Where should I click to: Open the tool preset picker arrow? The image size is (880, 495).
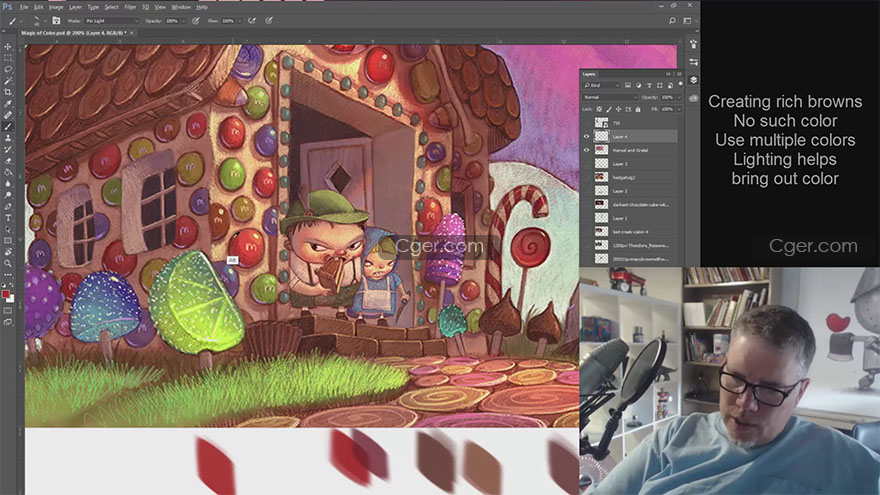(x=22, y=21)
